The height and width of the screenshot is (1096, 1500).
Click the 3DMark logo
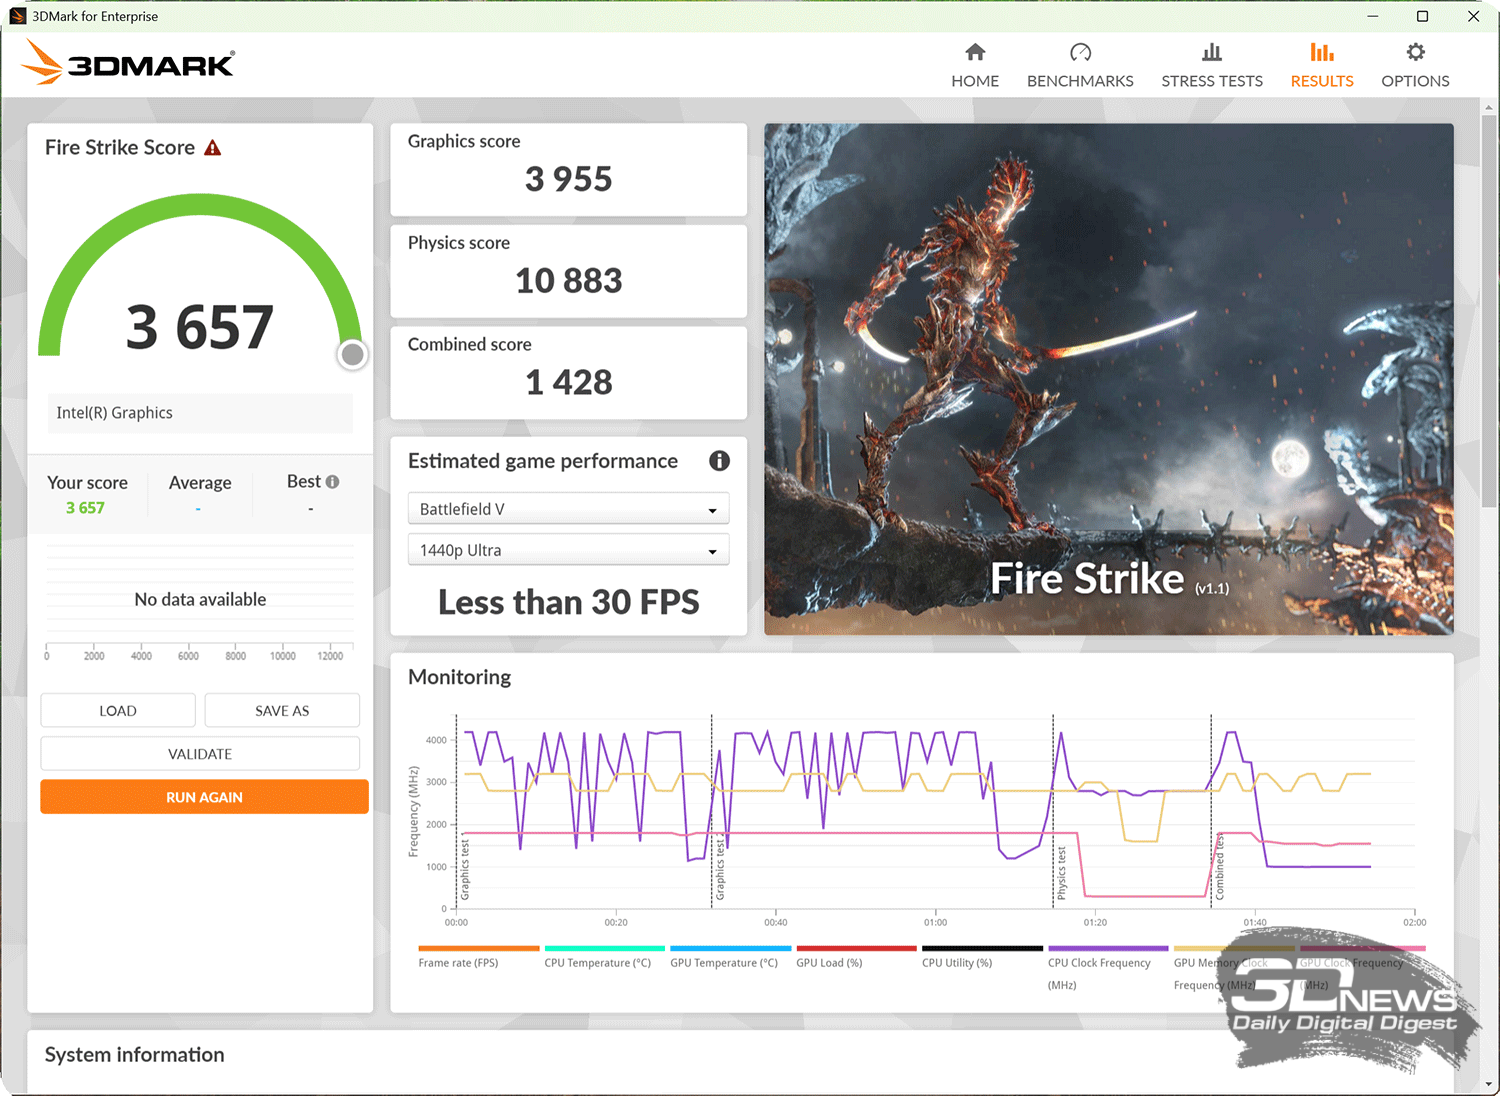click(128, 63)
